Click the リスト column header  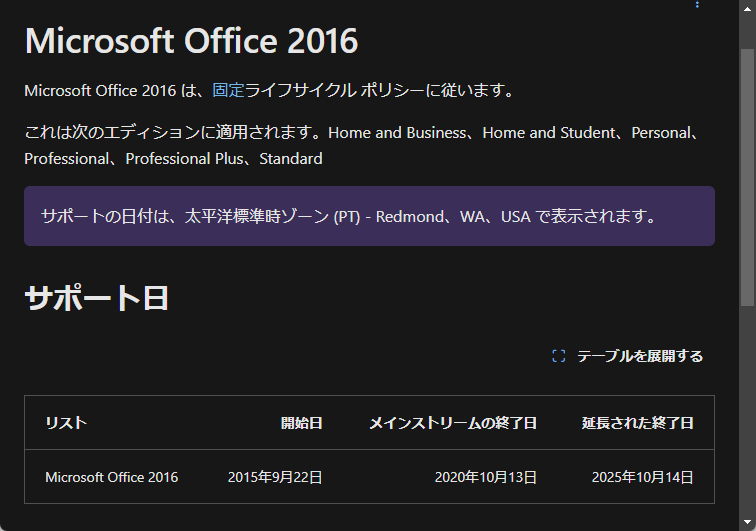pos(66,423)
